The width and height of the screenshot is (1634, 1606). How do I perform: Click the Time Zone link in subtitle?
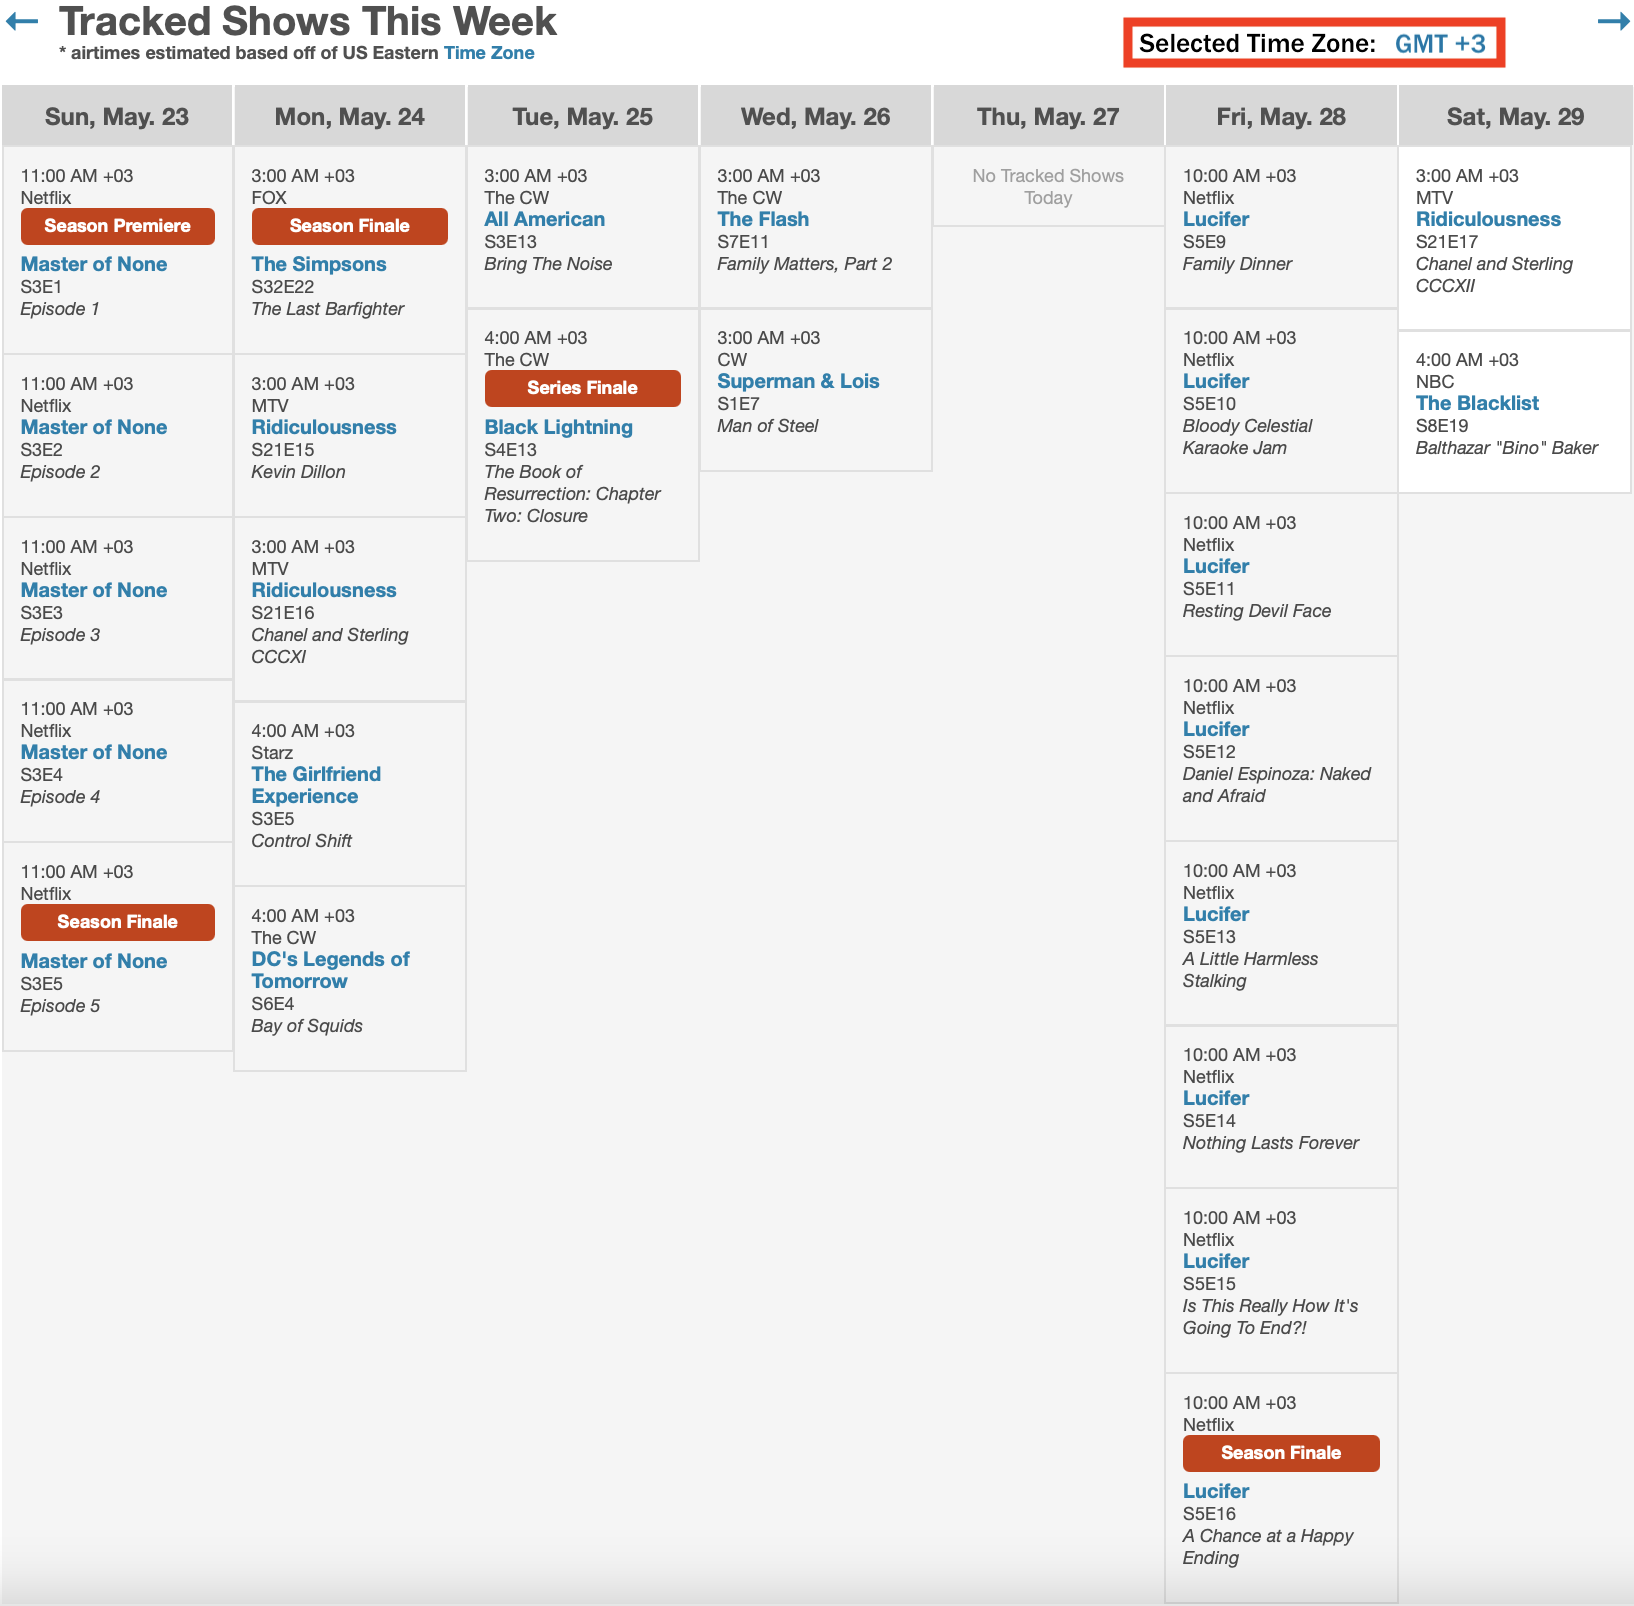[x=489, y=53]
